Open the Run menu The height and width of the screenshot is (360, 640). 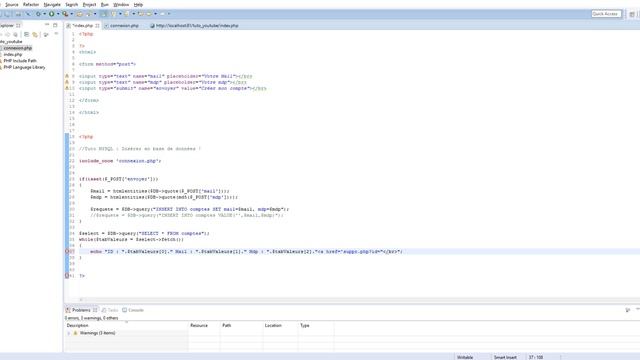(104, 4)
